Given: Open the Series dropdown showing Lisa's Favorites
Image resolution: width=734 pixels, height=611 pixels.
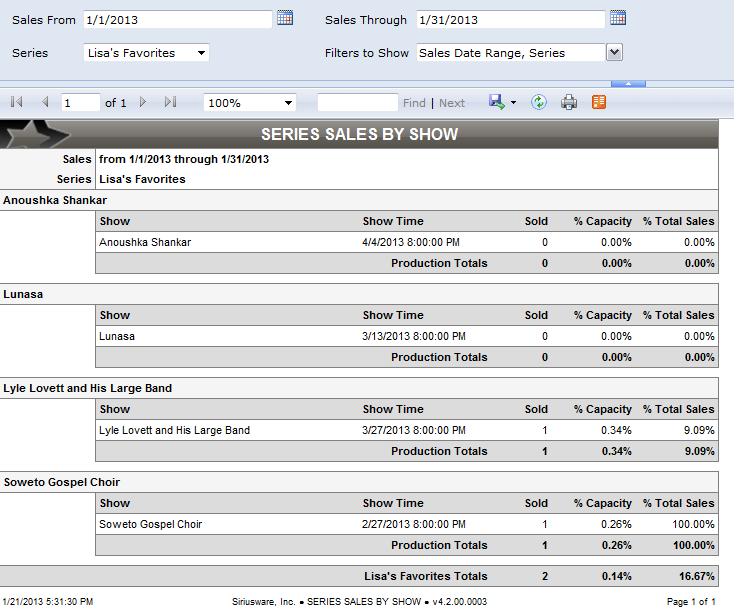Looking at the screenshot, I should point(147,53).
